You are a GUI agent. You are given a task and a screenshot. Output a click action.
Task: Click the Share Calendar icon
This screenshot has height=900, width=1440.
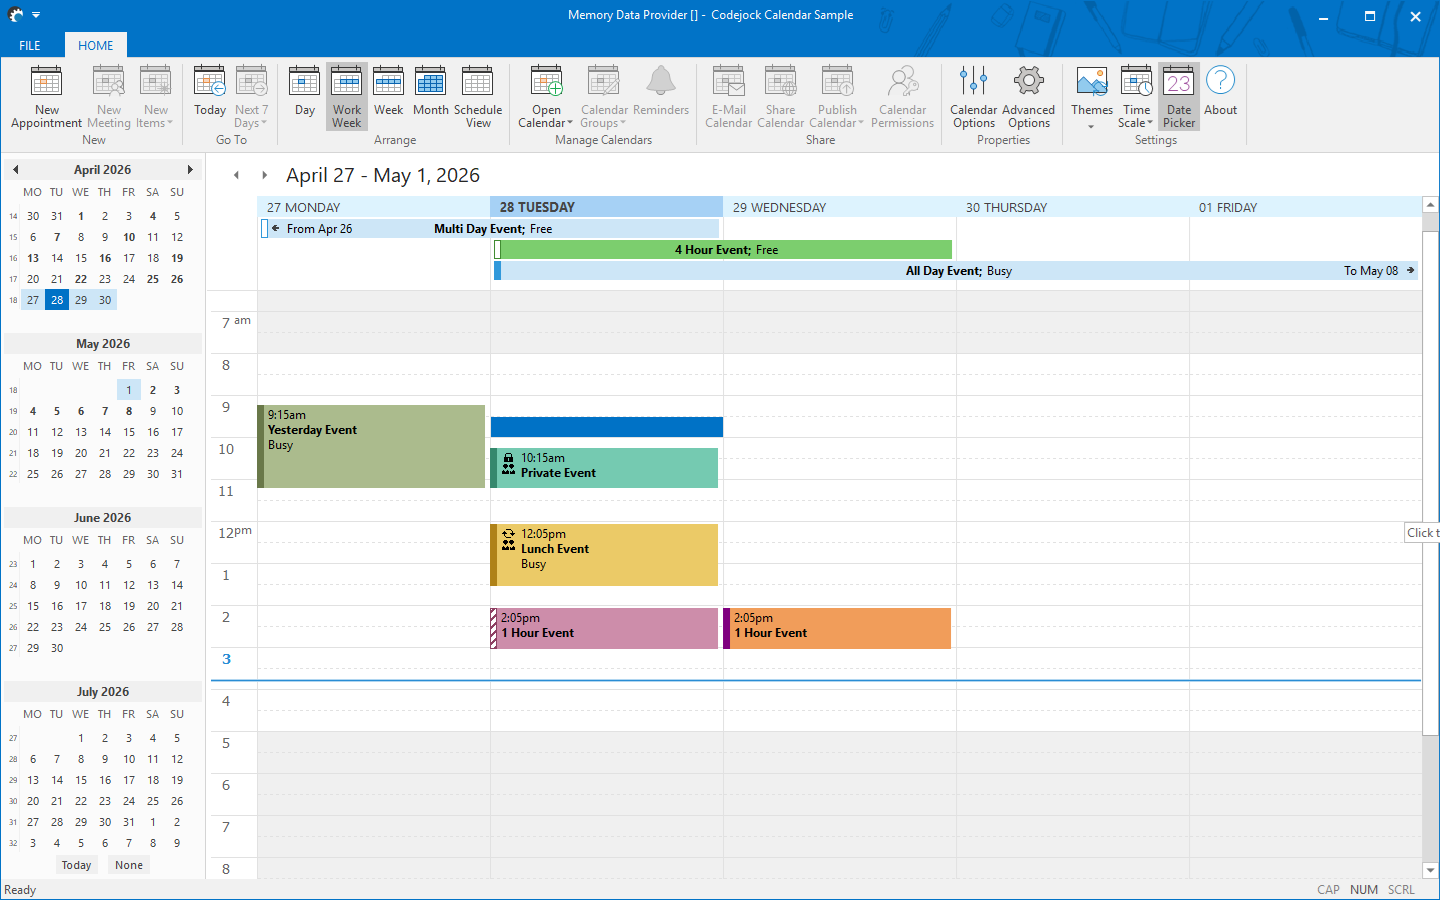coord(780,96)
